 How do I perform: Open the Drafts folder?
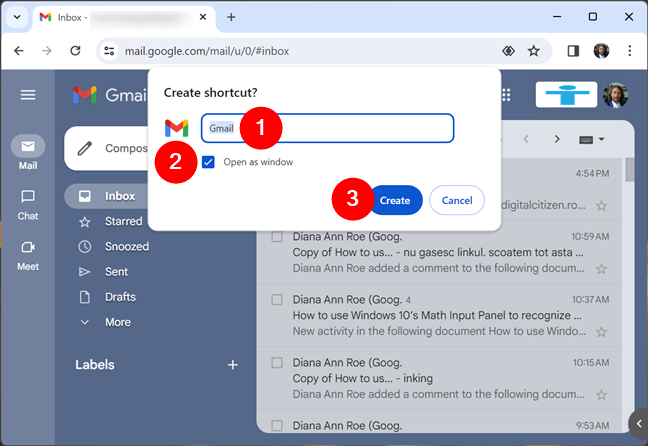click(120, 297)
